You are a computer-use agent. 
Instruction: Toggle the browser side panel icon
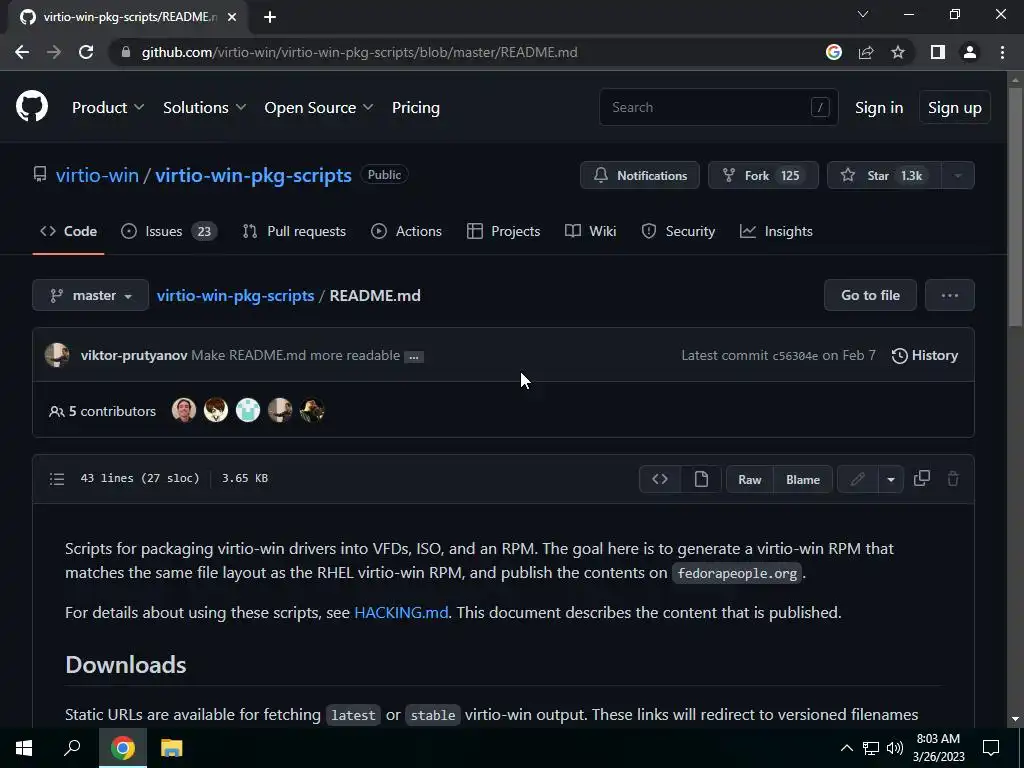click(x=938, y=52)
